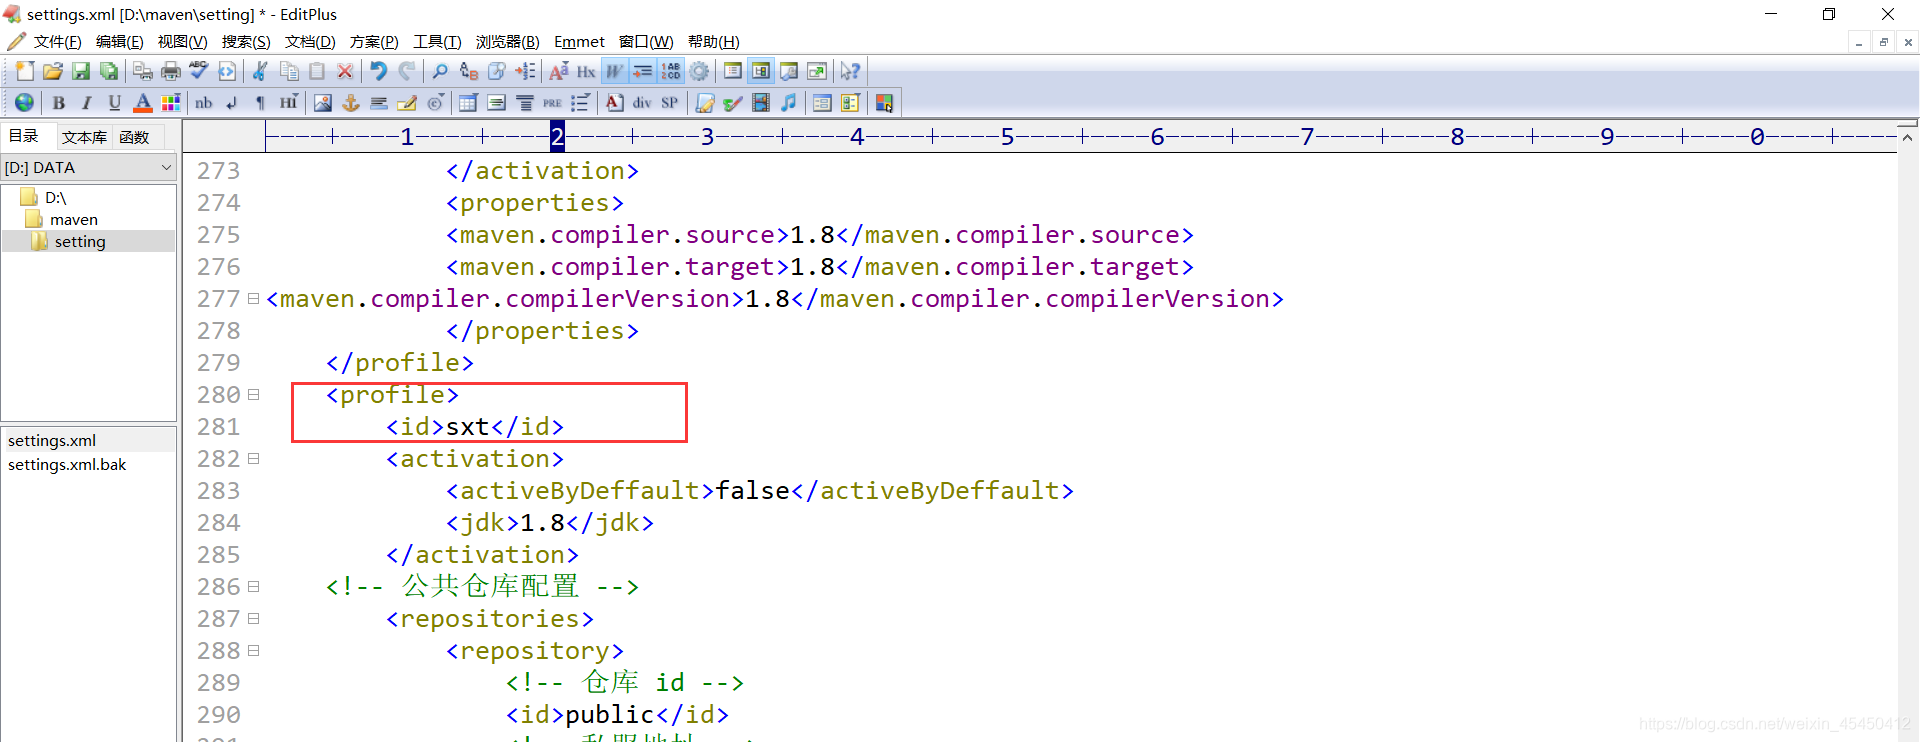
Task: Insert an anchor with the anchor icon
Action: coord(350,102)
